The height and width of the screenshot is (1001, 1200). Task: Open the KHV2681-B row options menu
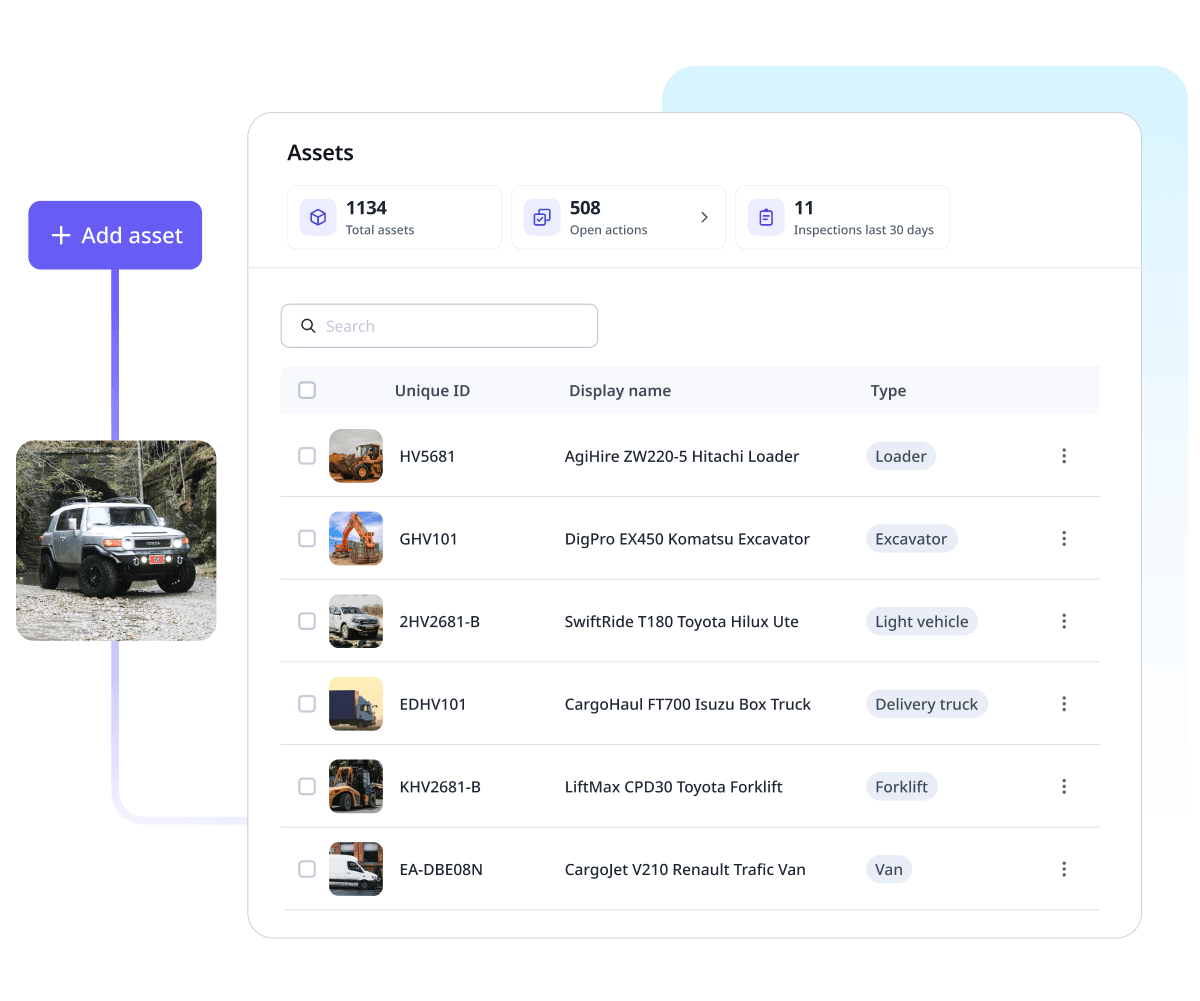click(1064, 787)
